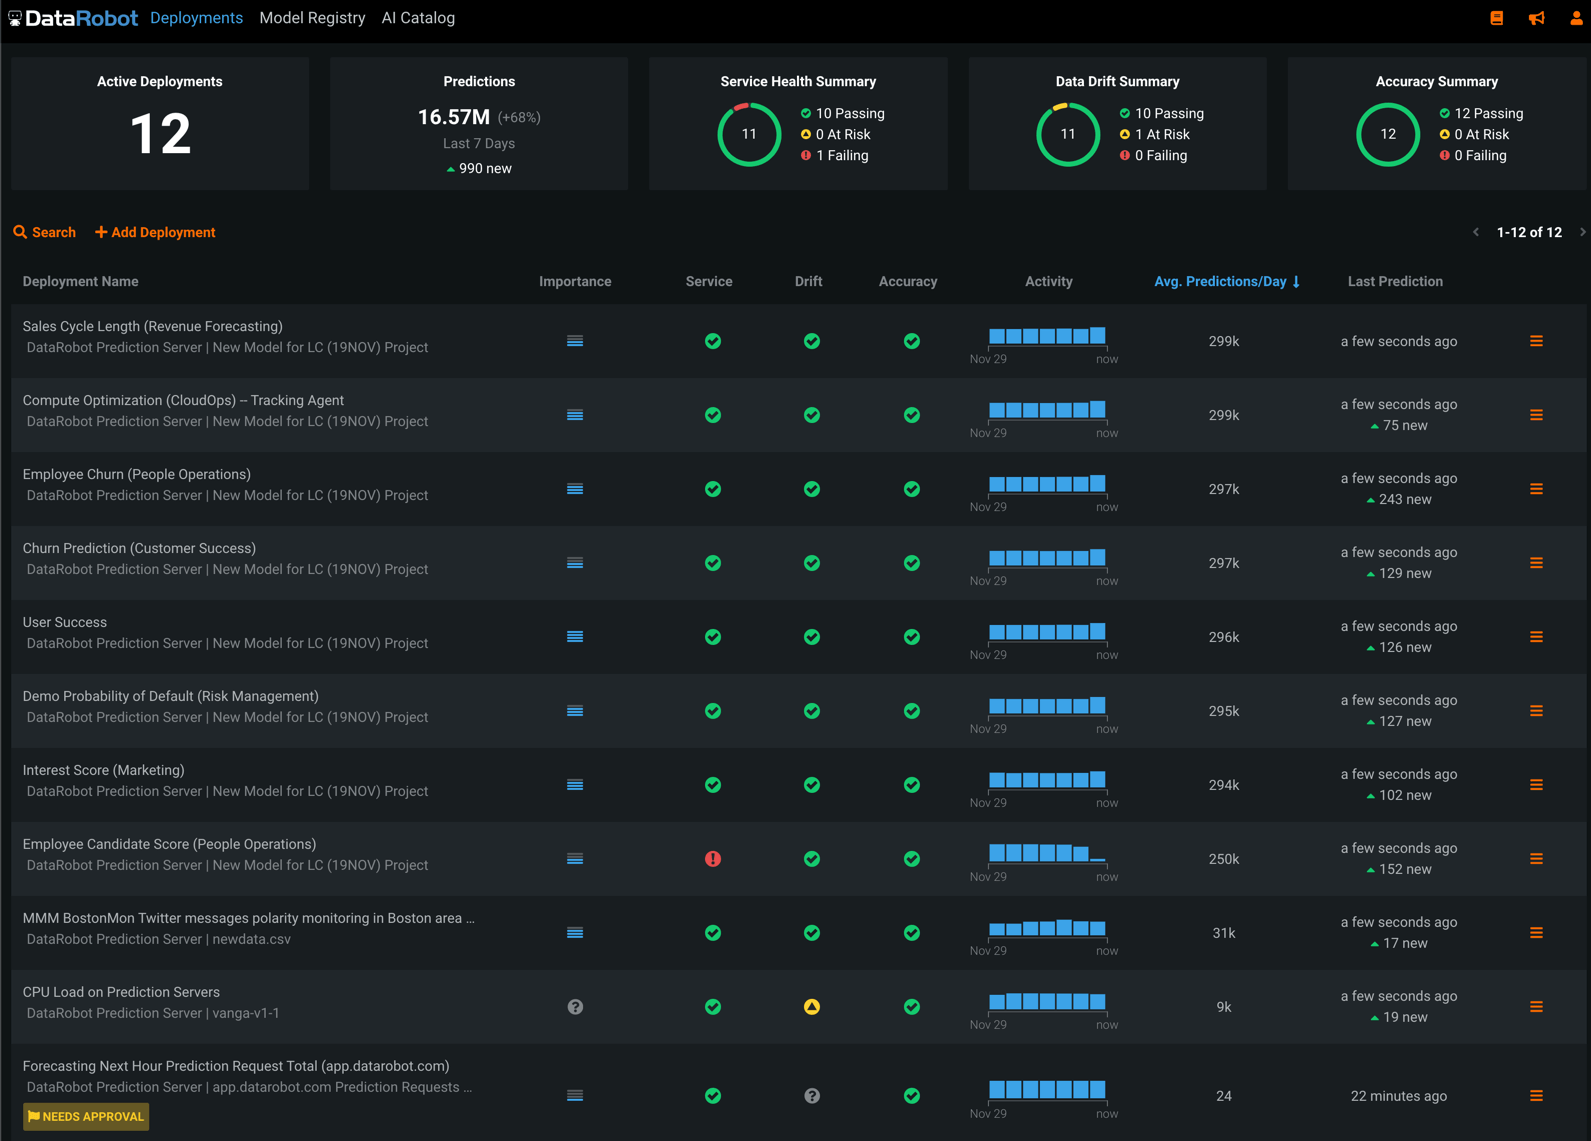
Task: Open the Accuracy Summary ring chart
Action: pos(1388,134)
